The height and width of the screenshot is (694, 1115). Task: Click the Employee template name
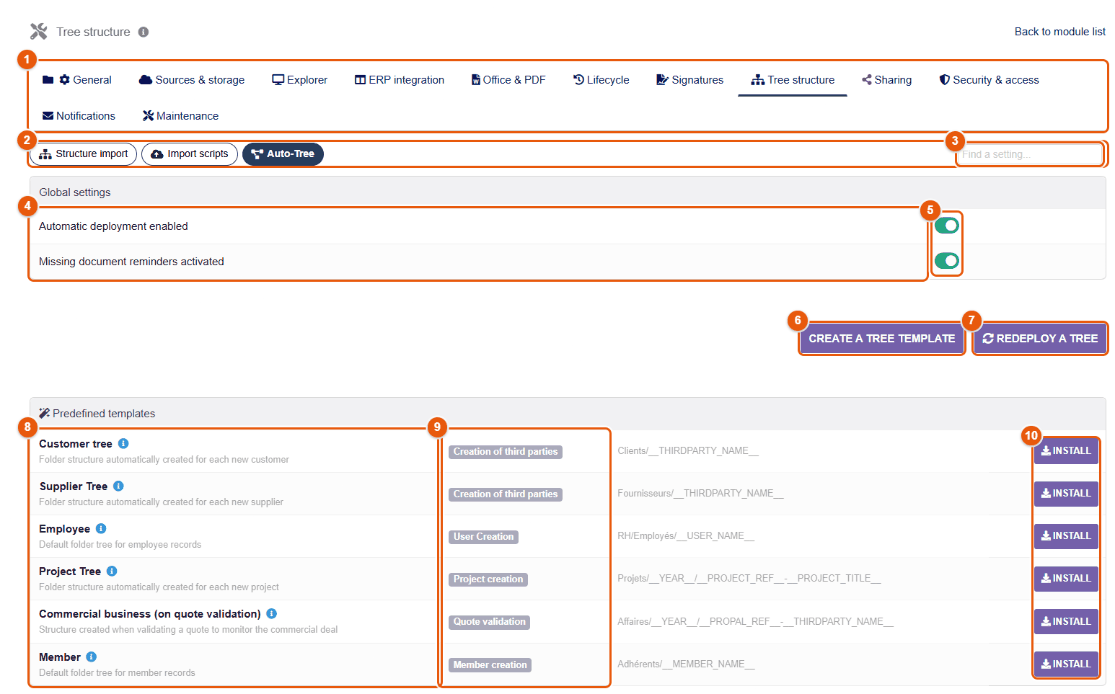(x=65, y=529)
